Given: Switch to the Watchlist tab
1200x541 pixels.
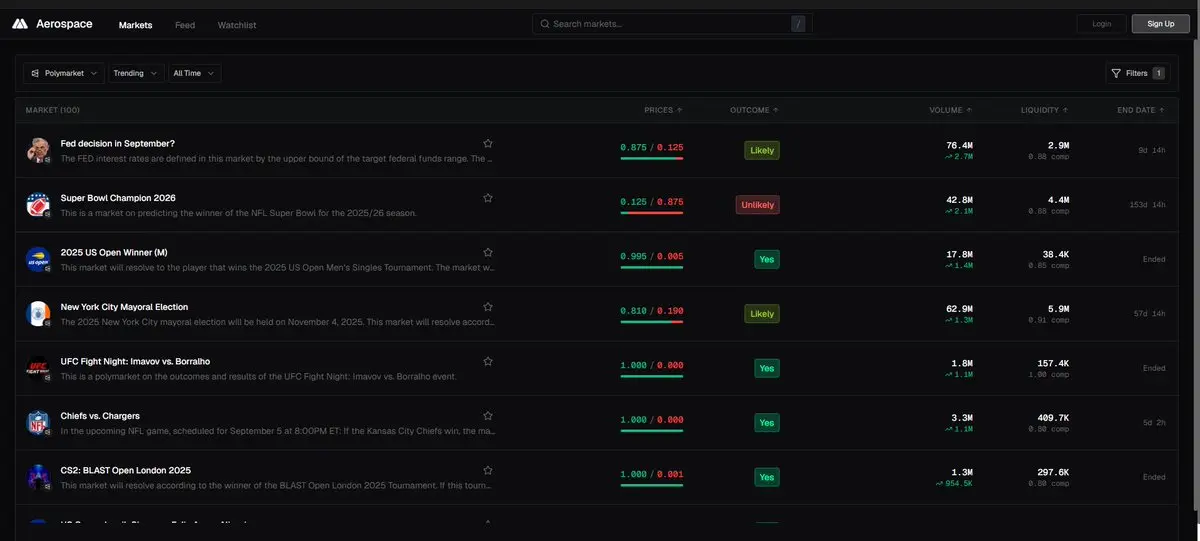Looking at the screenshot, I should pos(237,25).
